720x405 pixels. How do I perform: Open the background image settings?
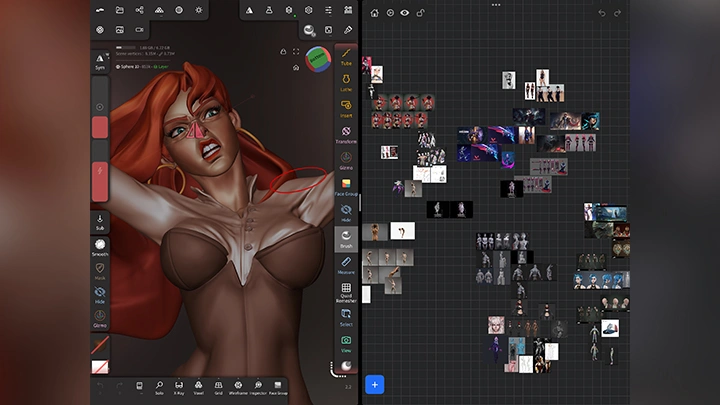[x=119, y=30]
